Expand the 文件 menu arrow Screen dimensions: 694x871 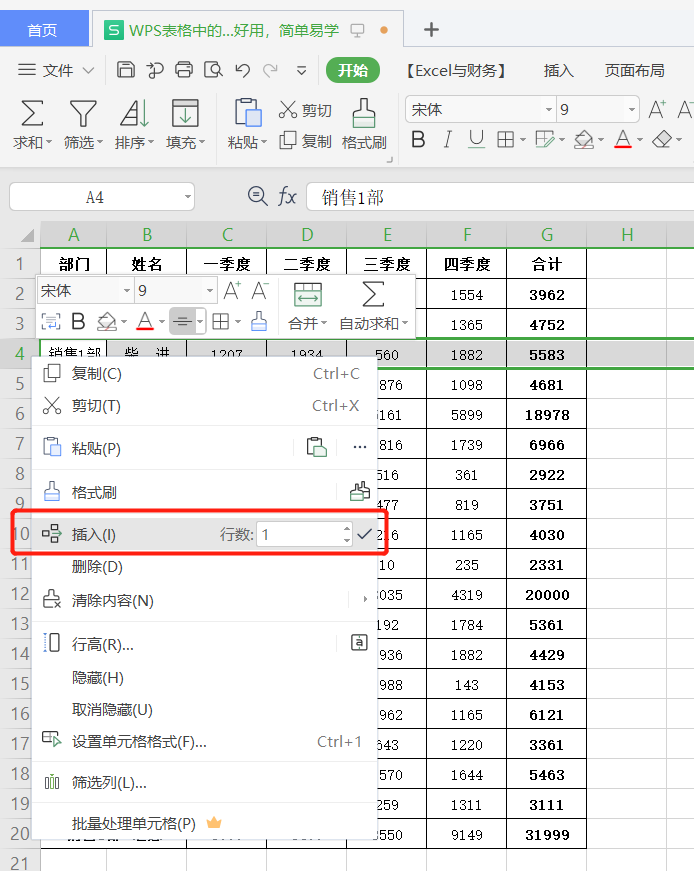(88, 71)
